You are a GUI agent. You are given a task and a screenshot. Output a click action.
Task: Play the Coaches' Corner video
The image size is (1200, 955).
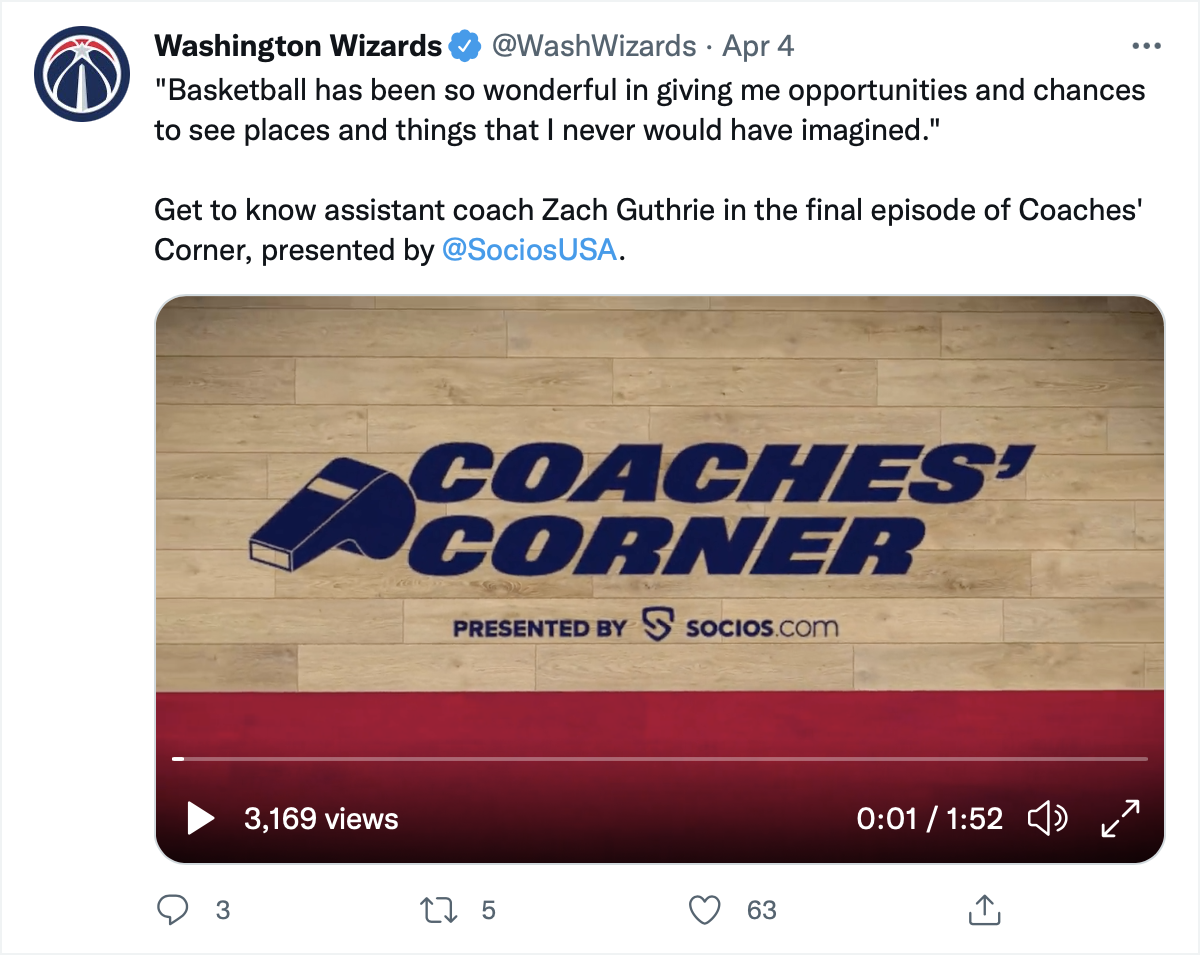click(x=201, y=819)
